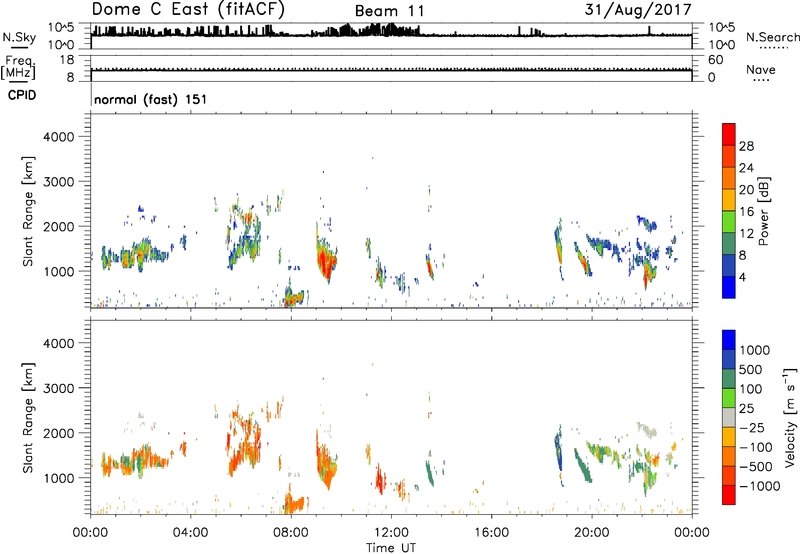
Task: Click the velocity panel 'Slant Range [km]' label
Action: point(28,418)
